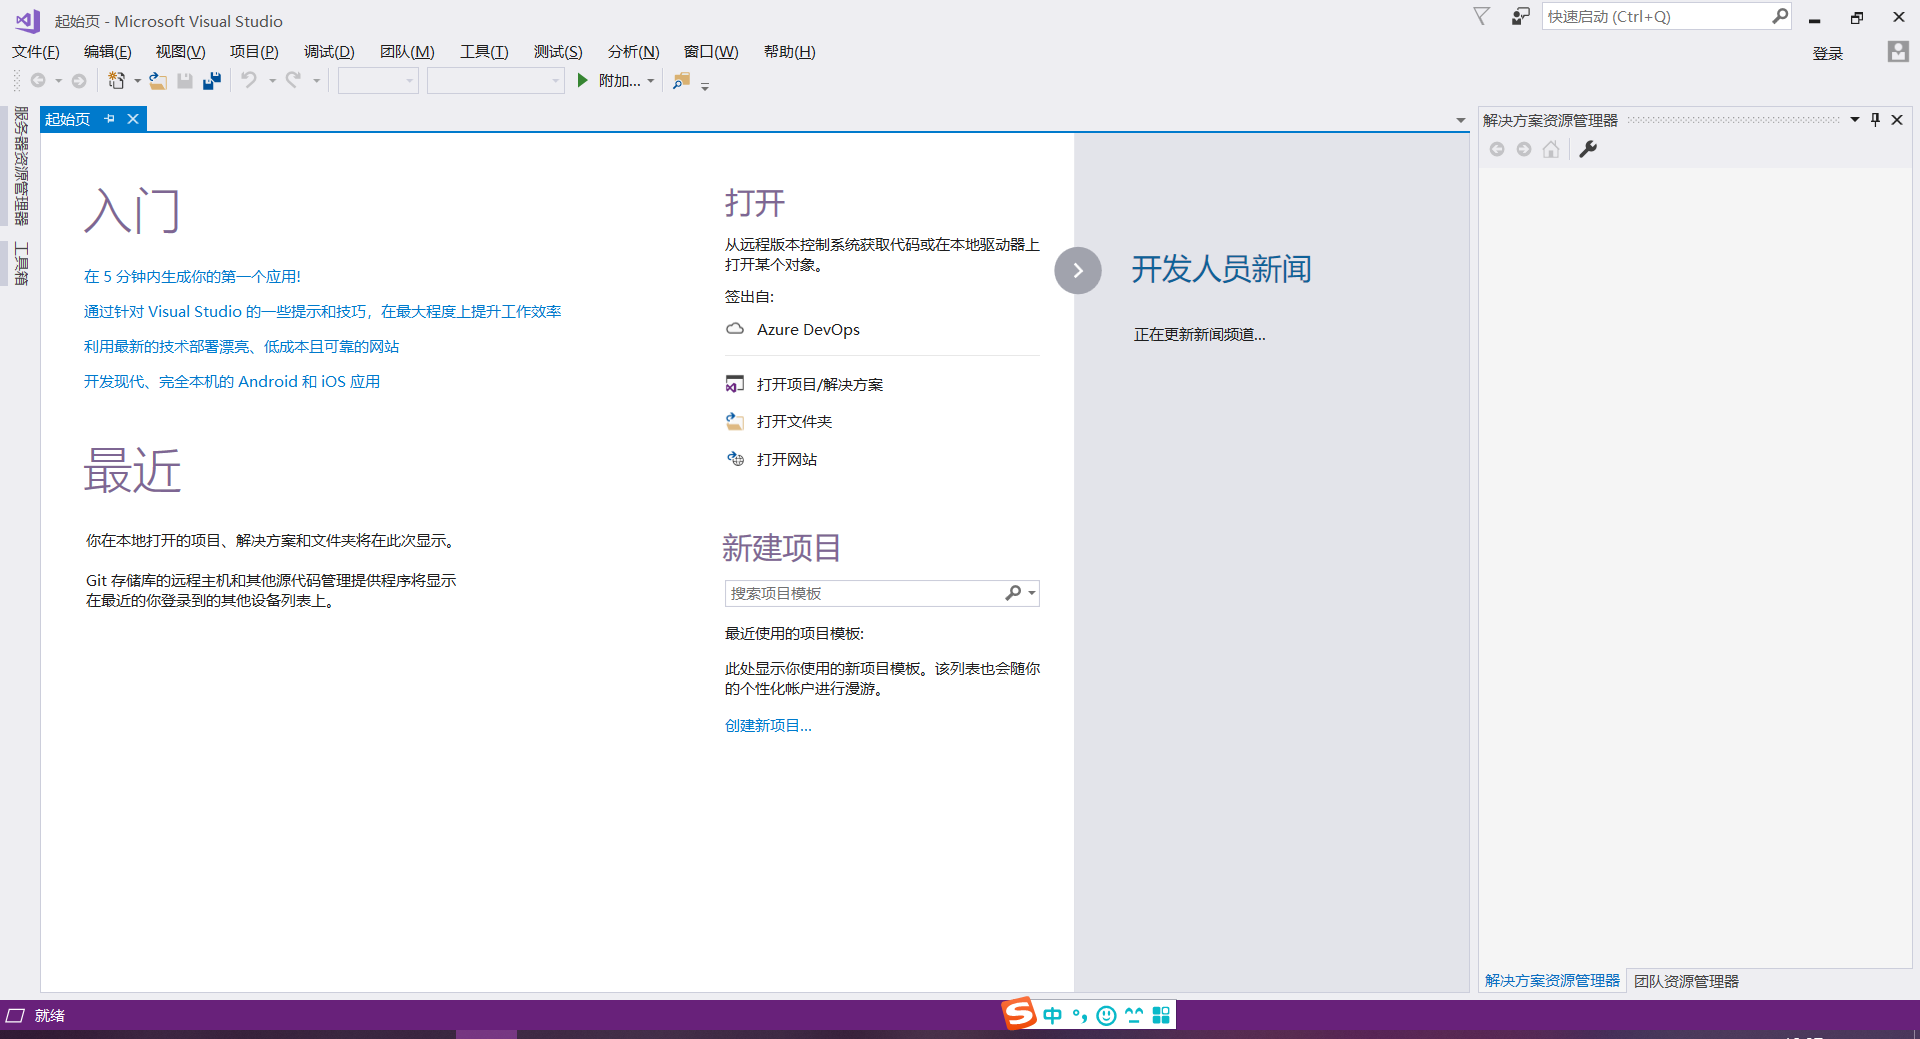Open a project with the Open File toolbar icon
The image size is (1920, 1039).
158,81
